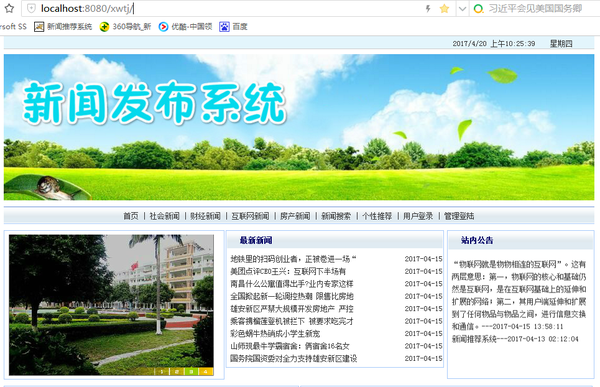The height and width of the screenshot is (387, 600).
Task: Click the green 360 search engine icon
Action: coord(478,8)
